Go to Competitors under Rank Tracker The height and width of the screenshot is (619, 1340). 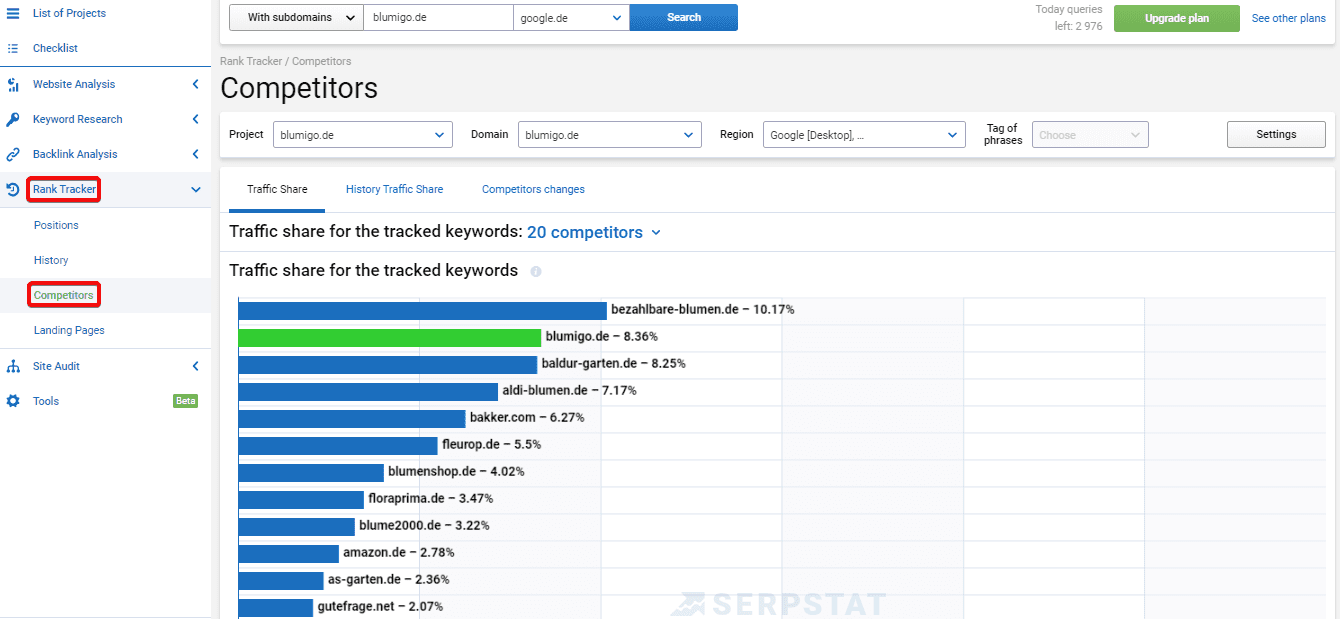pos(64,295)
